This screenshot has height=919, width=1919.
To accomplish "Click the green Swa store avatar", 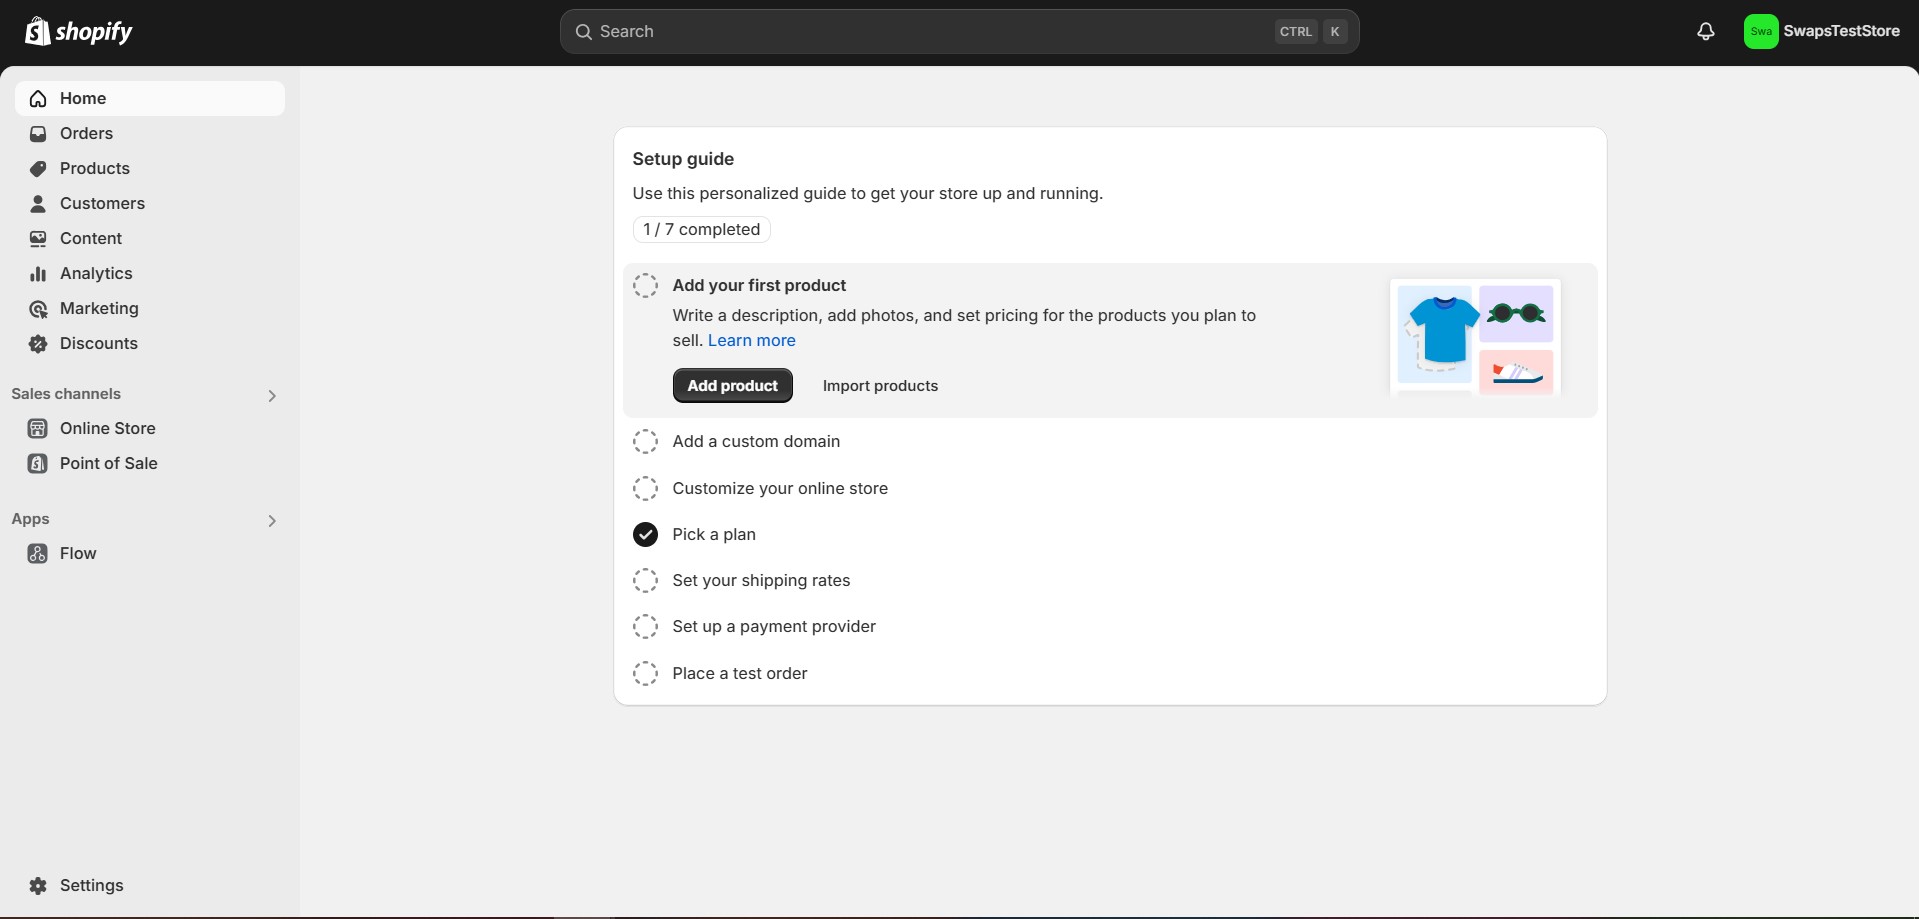I will (x=1761, y=32).
